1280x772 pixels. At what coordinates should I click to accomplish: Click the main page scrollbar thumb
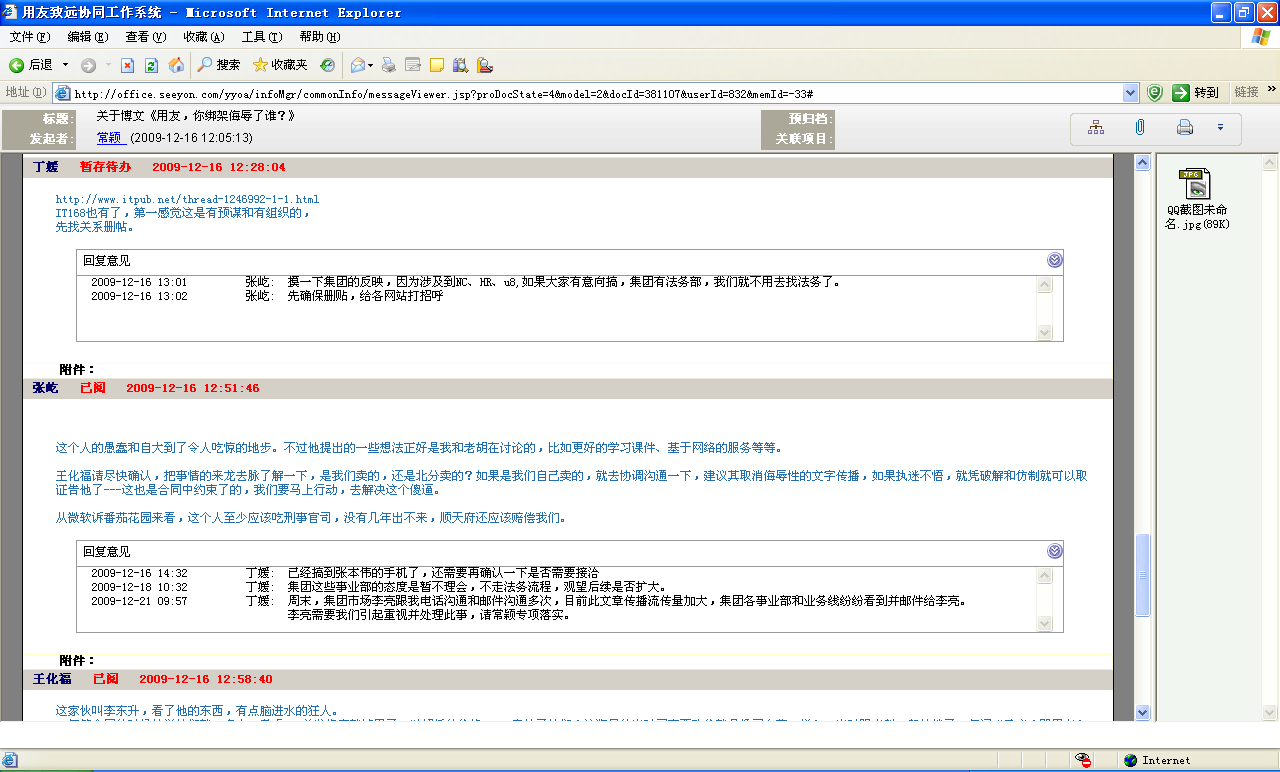(x=1142, y=575)
